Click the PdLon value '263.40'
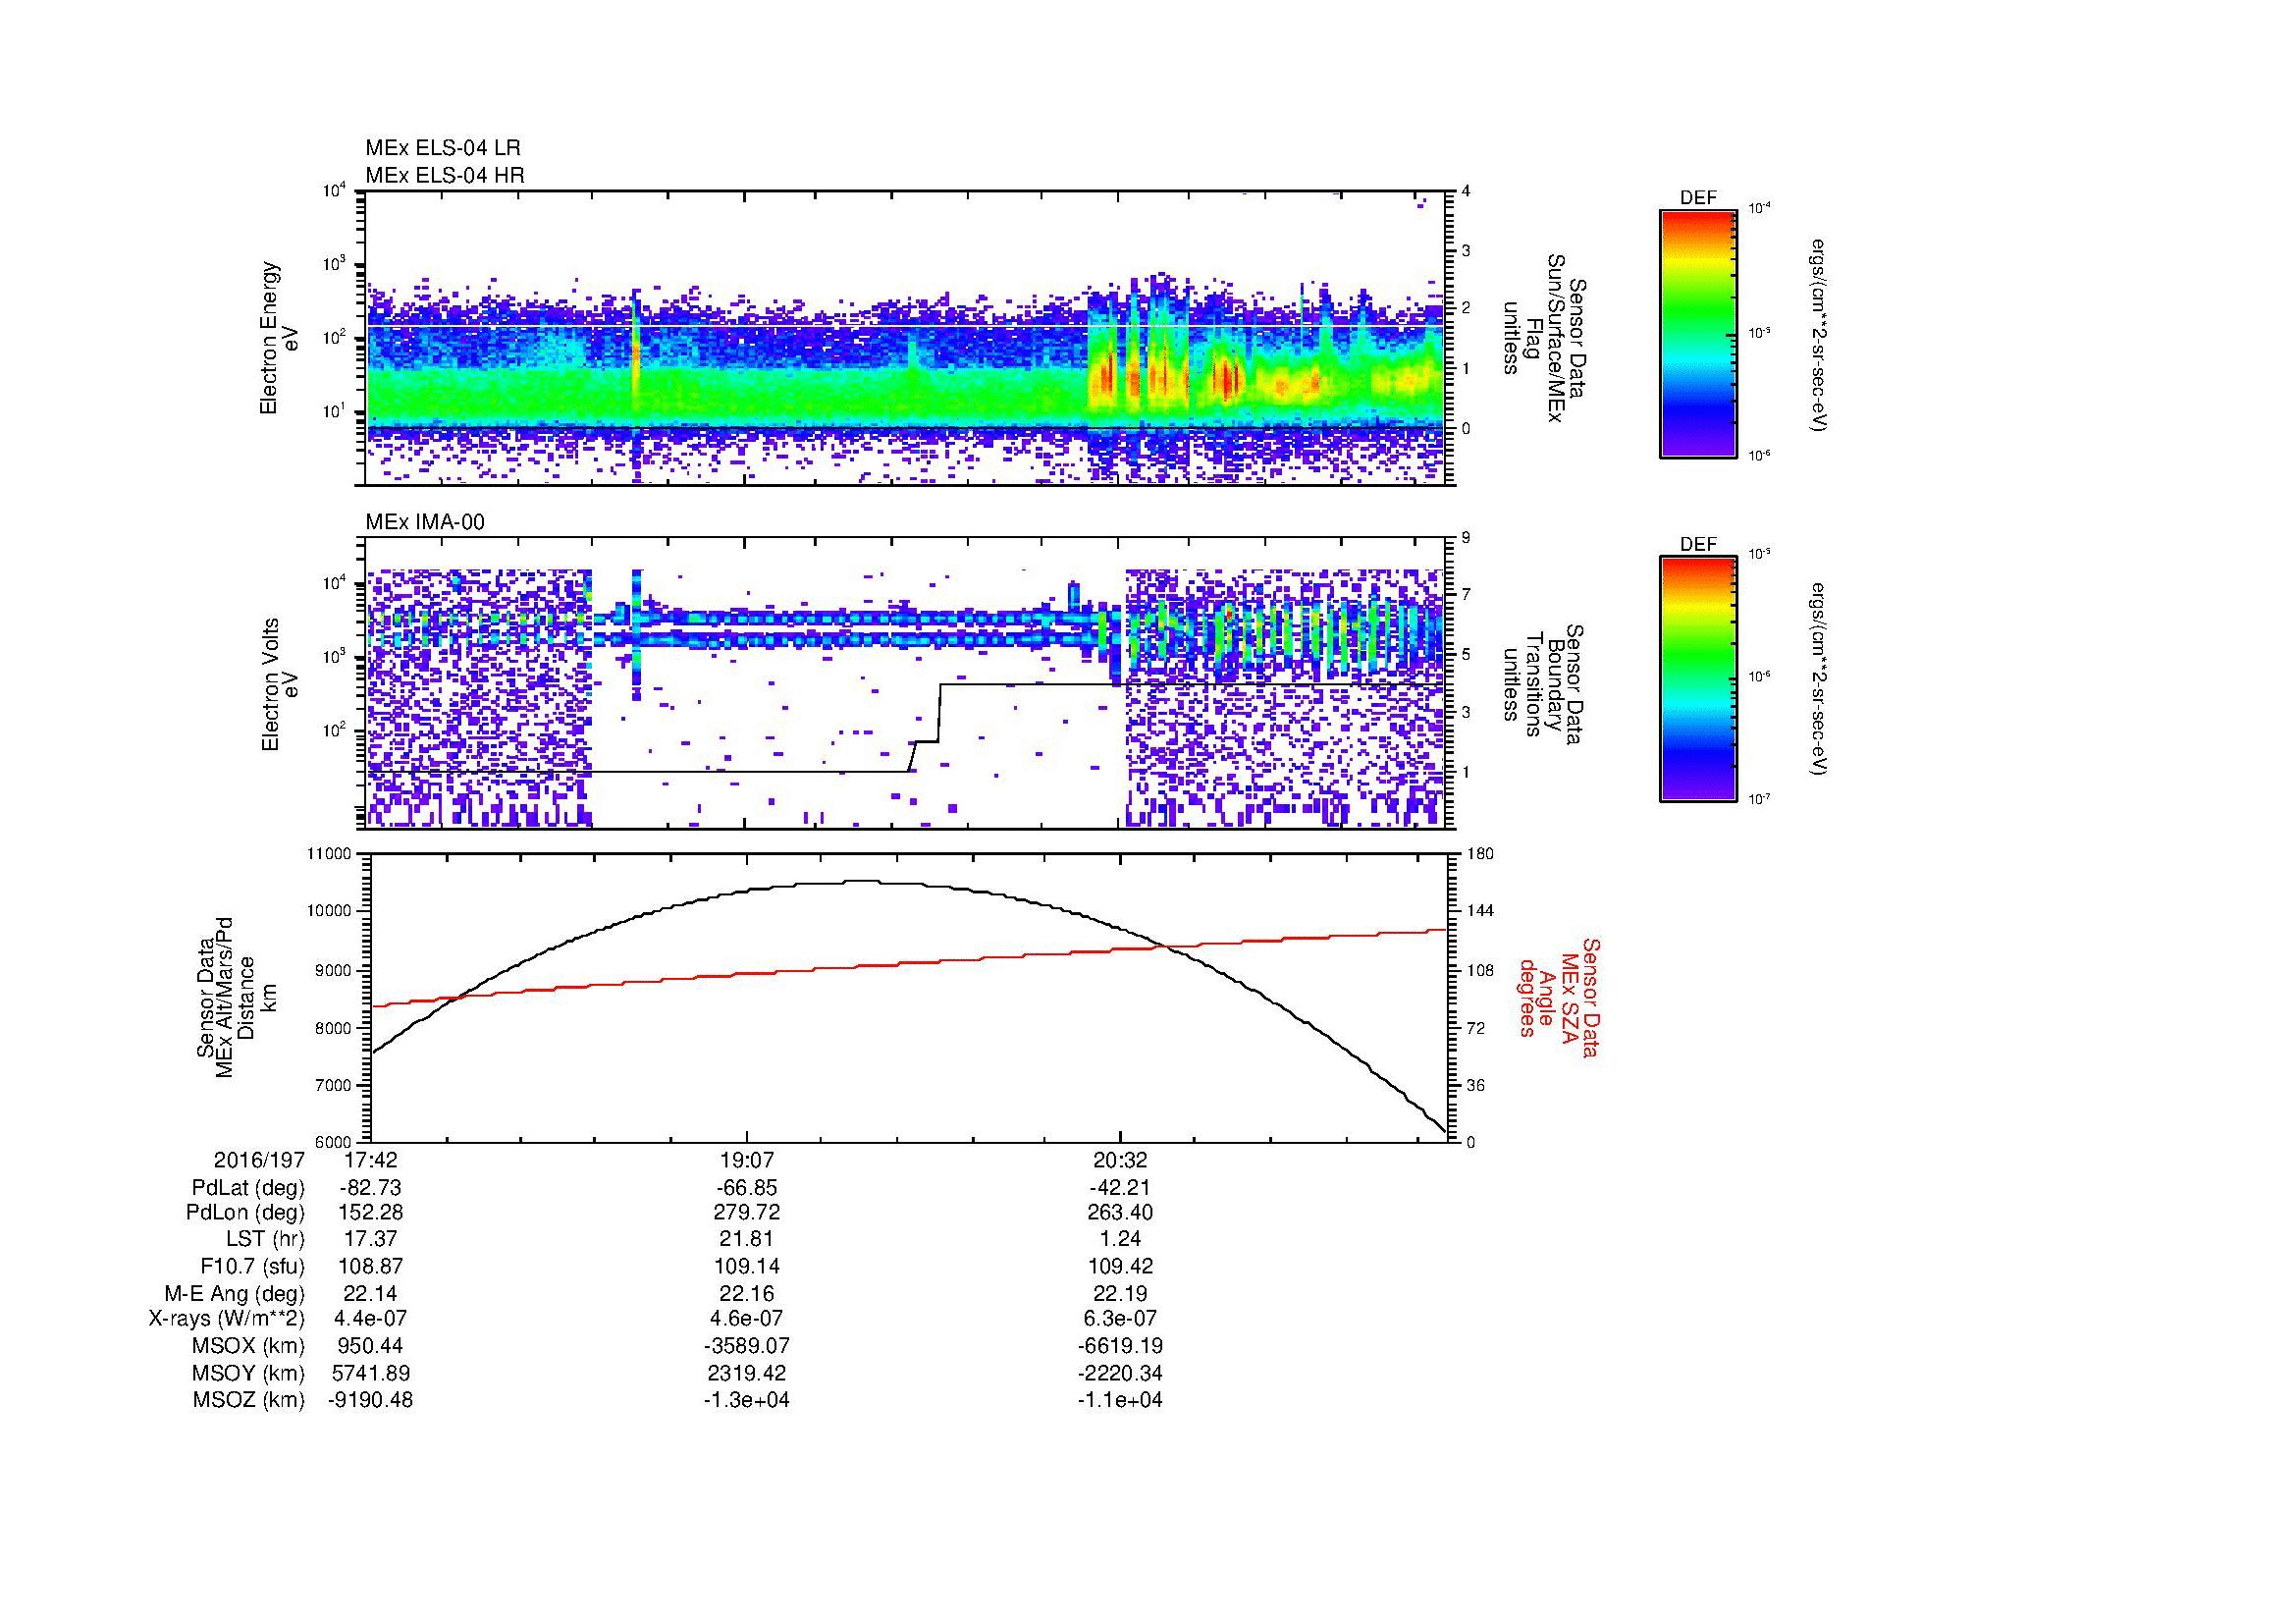Viewport: 2296px width, 1623px height. pos(1120,1213)
